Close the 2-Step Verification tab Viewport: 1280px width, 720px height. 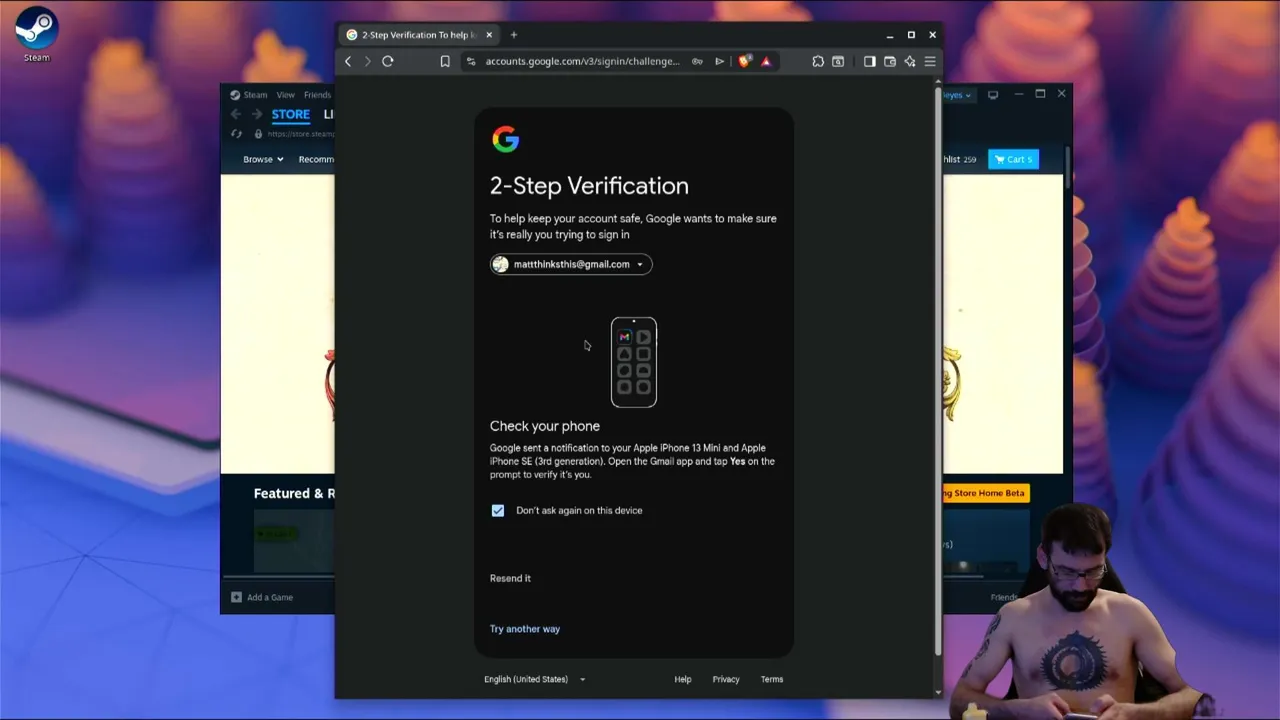489,35
